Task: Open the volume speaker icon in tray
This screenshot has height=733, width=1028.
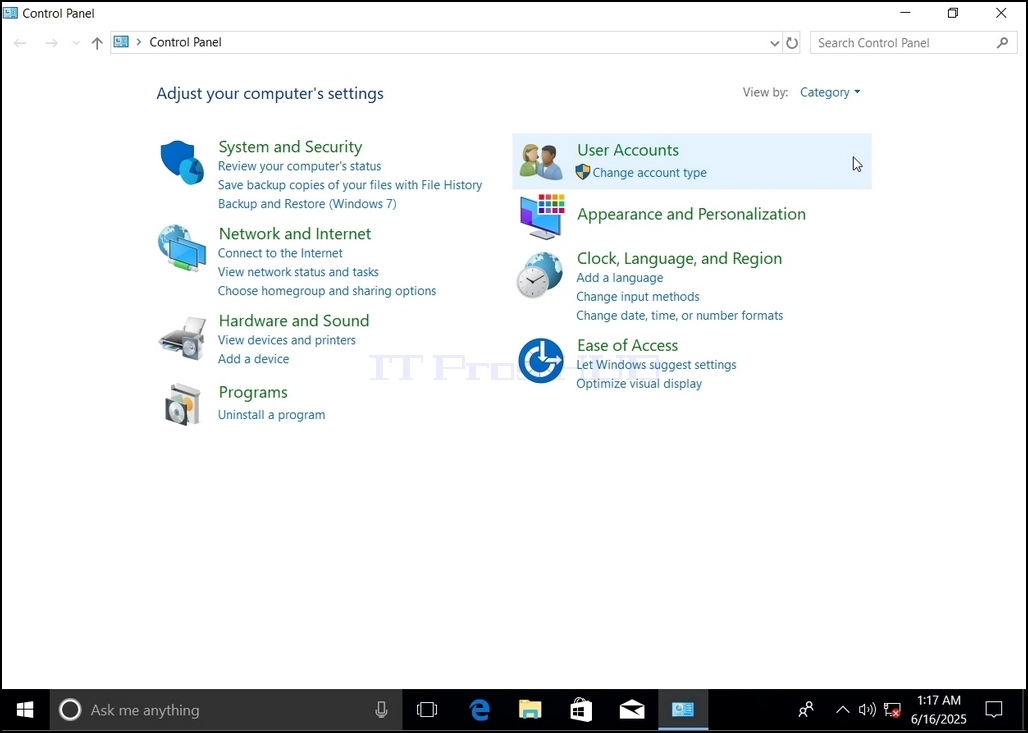Action: pyautogui.click(x=867, y=709)
